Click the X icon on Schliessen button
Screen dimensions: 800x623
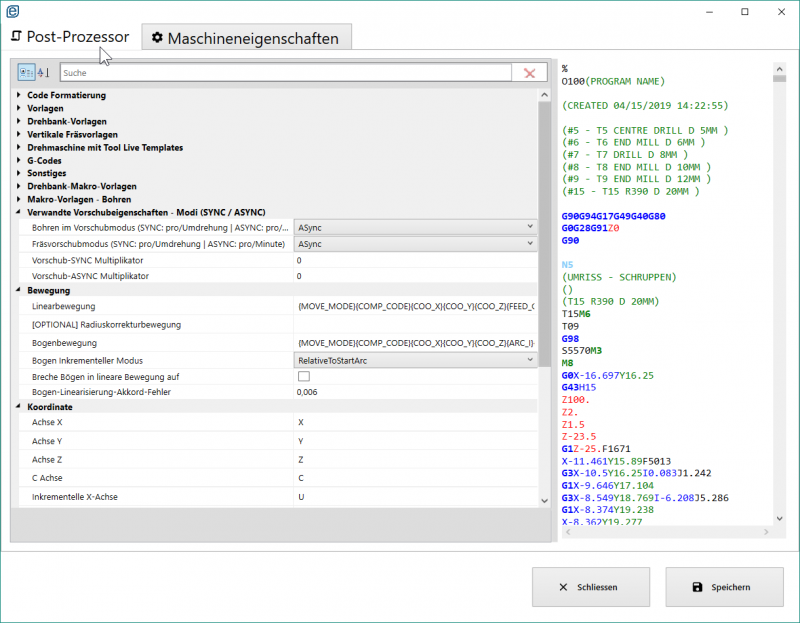pyautogui.click(x=563, y=587)
